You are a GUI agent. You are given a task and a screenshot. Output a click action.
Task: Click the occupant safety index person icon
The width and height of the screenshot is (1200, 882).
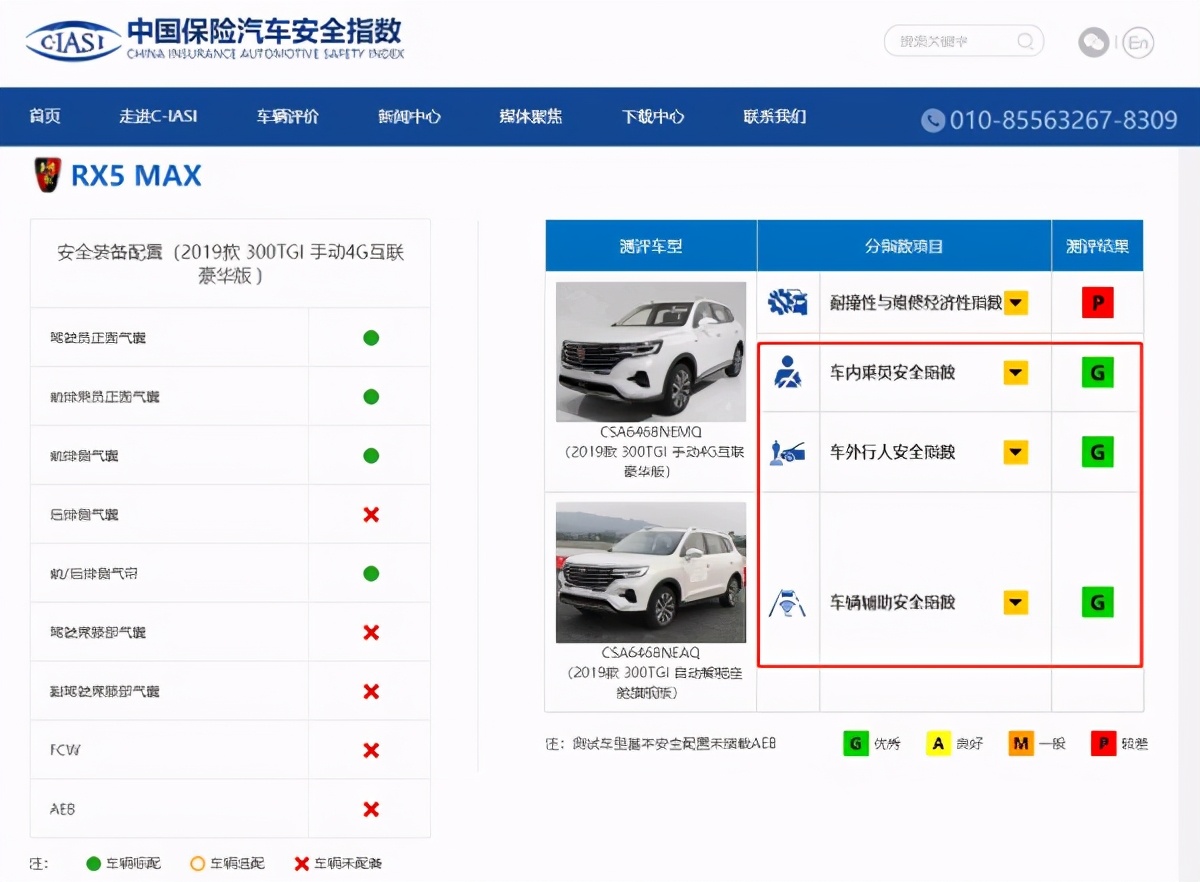787,372
